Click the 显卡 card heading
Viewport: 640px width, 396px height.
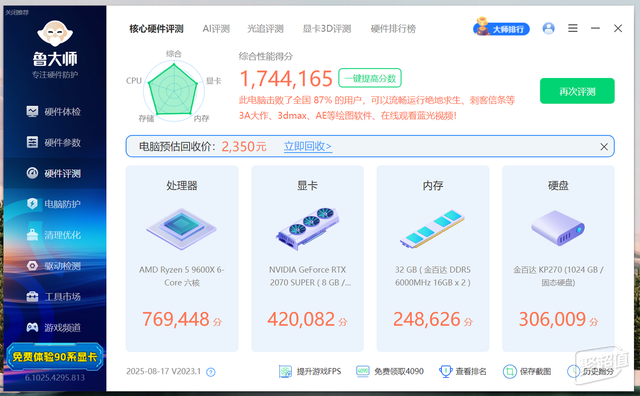pos(307,186)
